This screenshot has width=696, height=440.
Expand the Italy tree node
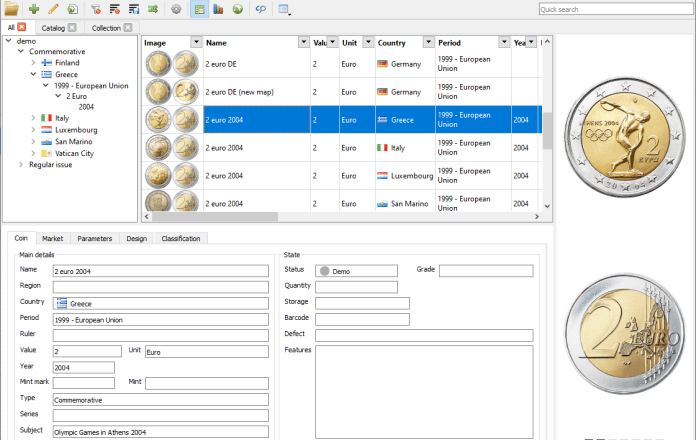33,118
